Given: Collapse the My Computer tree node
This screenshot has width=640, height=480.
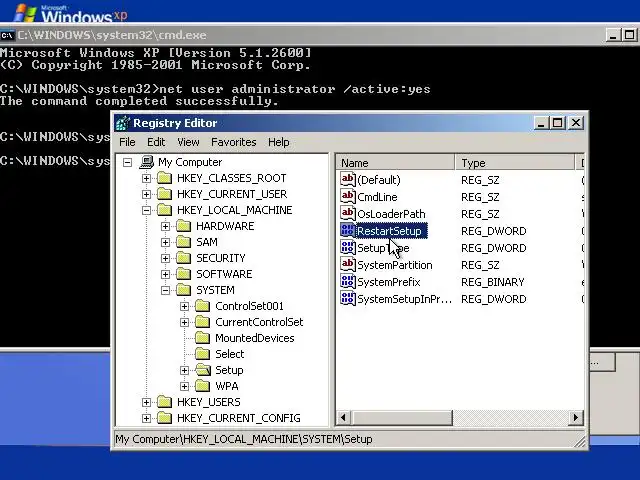Looking at the screenshot, I should (127, 162).
